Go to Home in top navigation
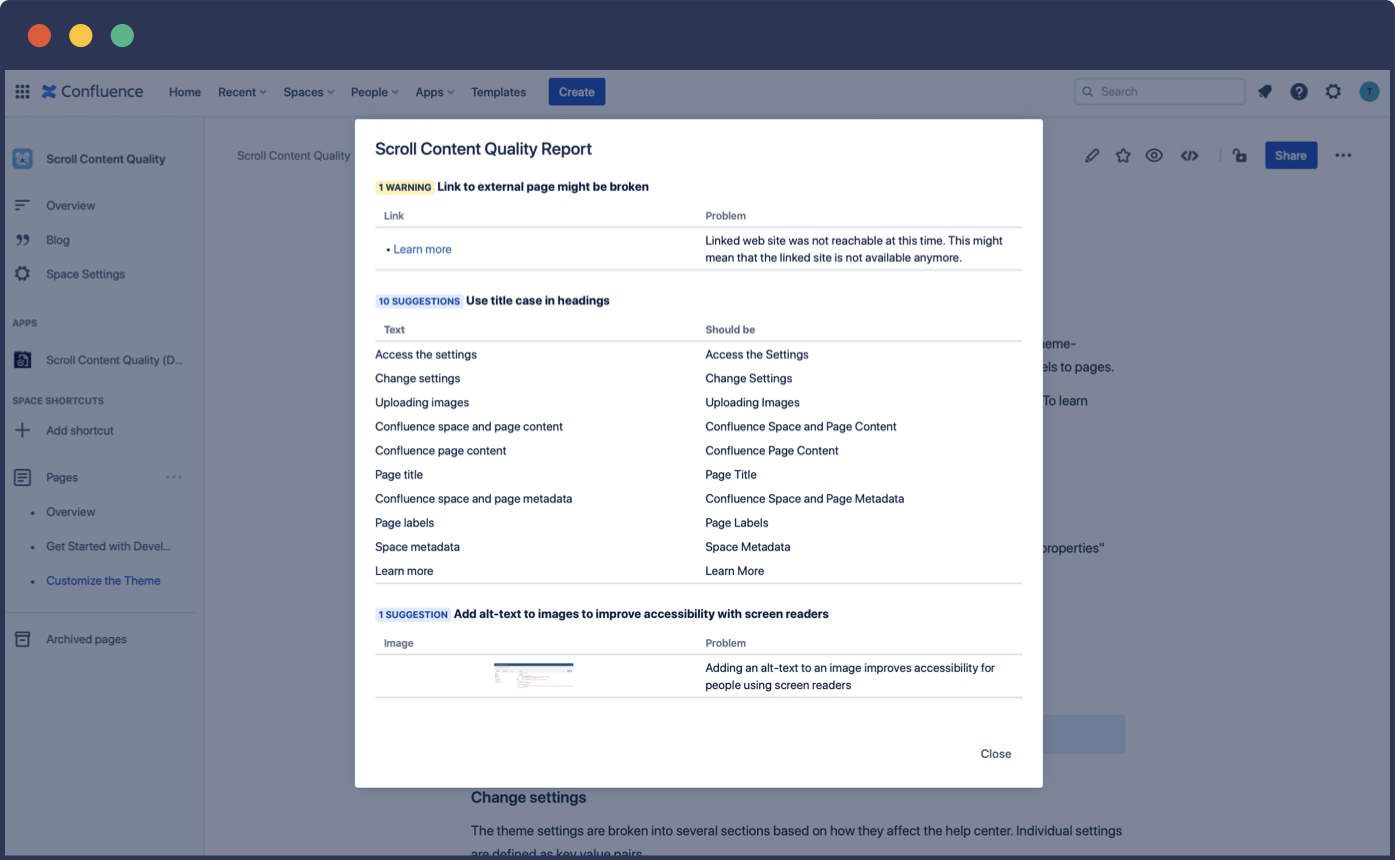 click(185, 92)
